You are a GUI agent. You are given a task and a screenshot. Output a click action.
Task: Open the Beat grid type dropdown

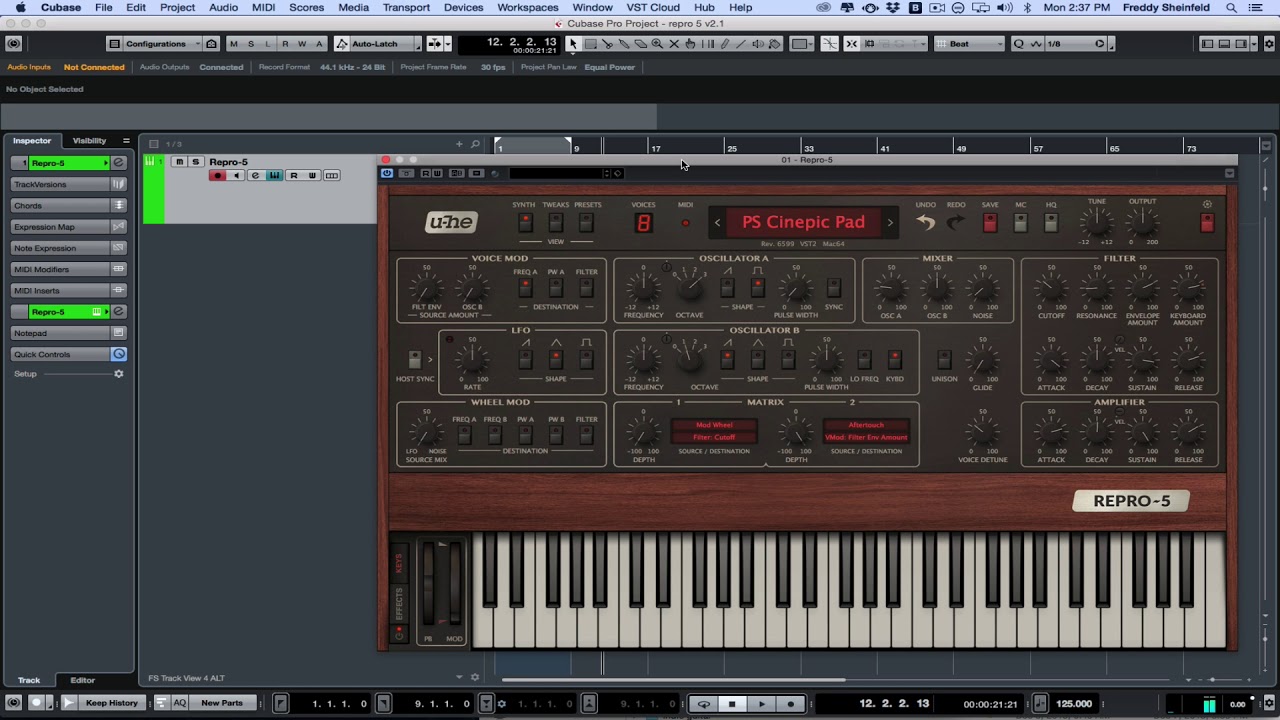pyautogui.click(x=969, y=44)
